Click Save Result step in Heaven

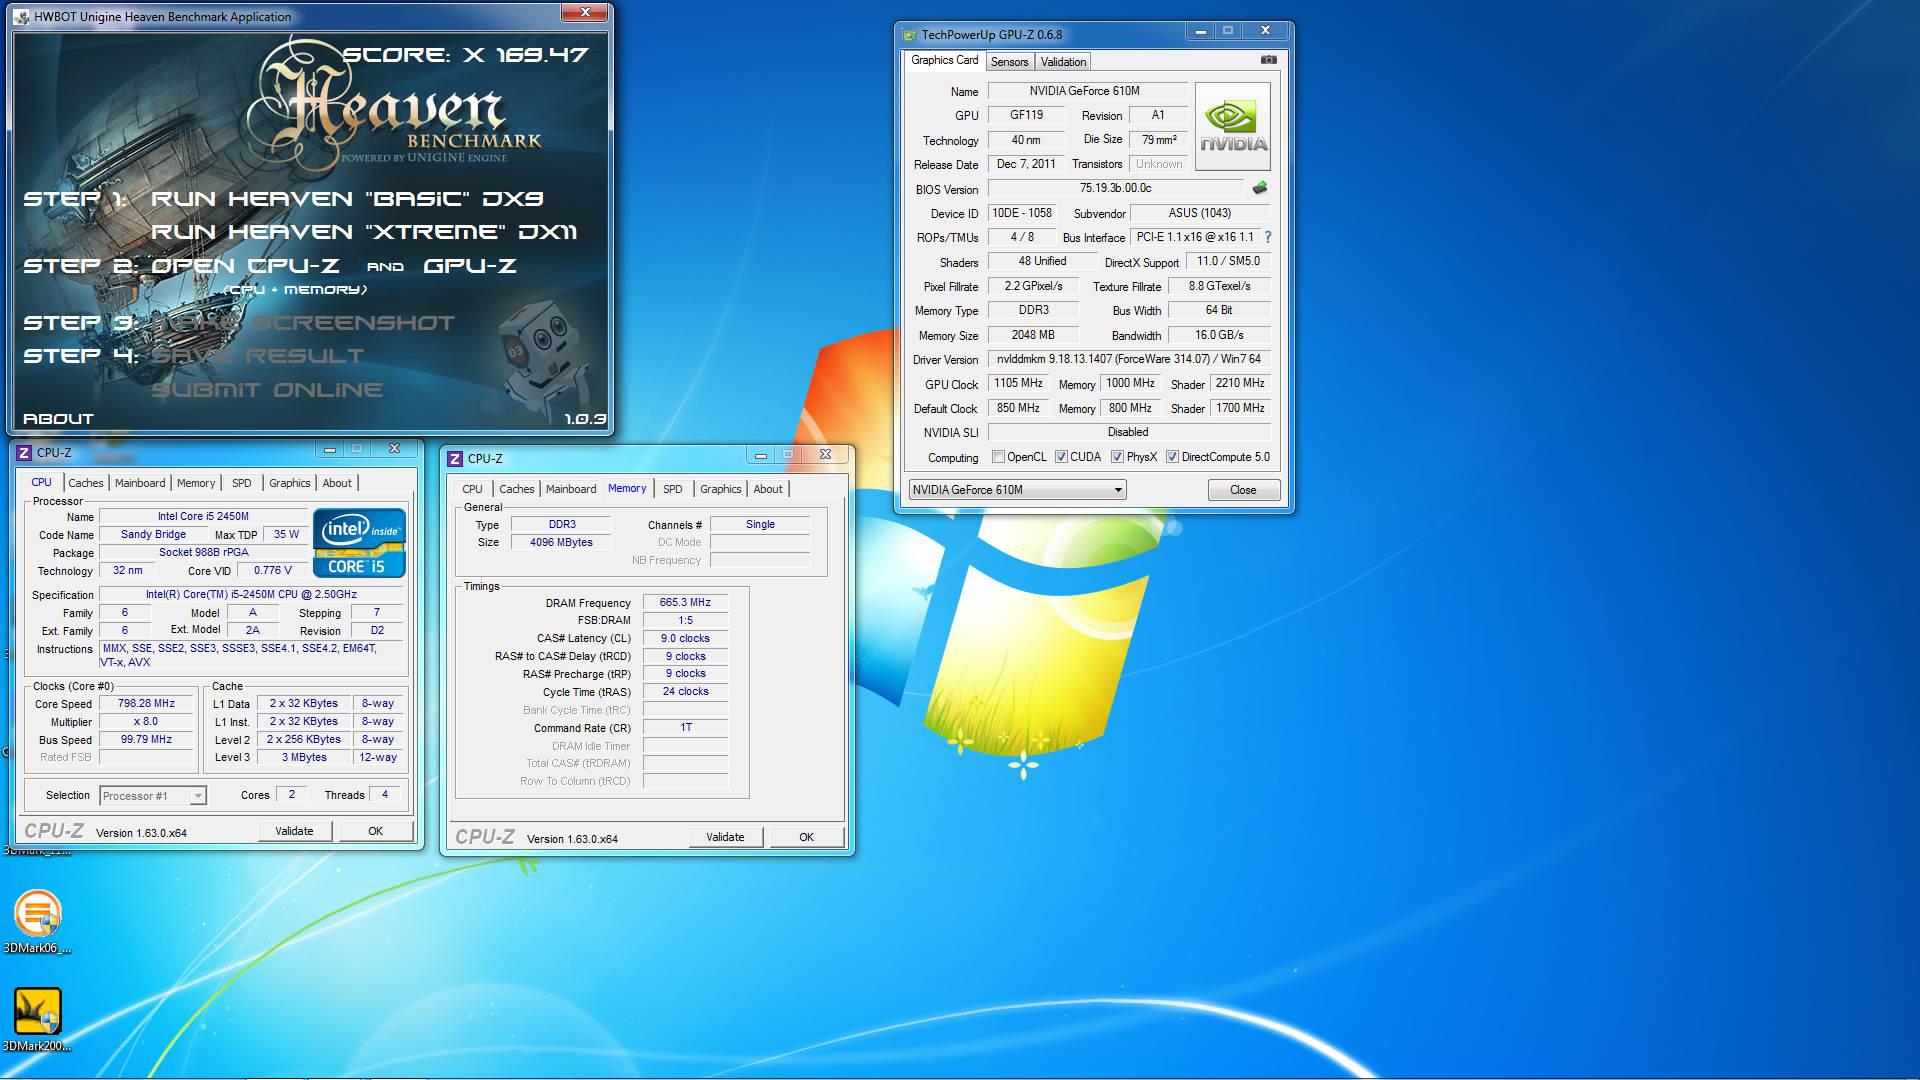click(257, 356)
